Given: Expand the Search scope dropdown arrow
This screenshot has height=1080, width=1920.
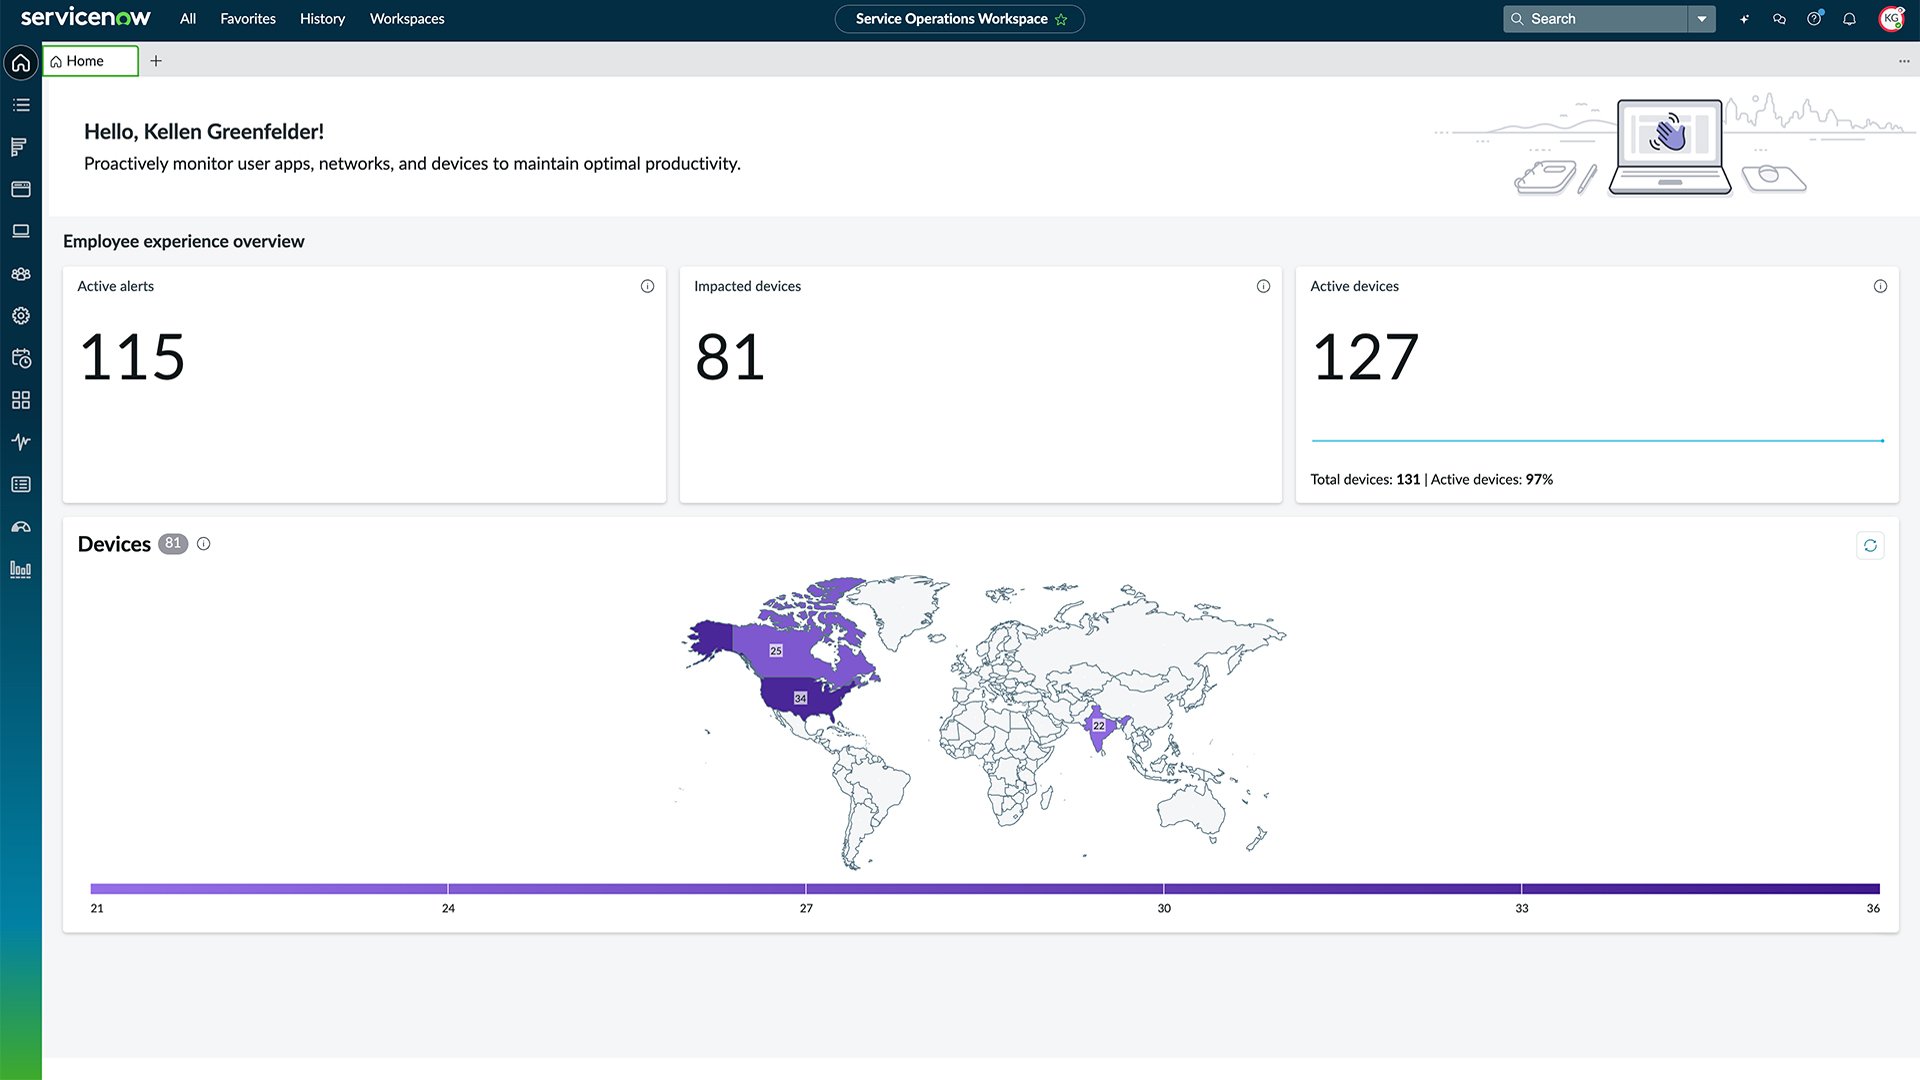Looking at the screenshot, I should [x=1701, y=19].
